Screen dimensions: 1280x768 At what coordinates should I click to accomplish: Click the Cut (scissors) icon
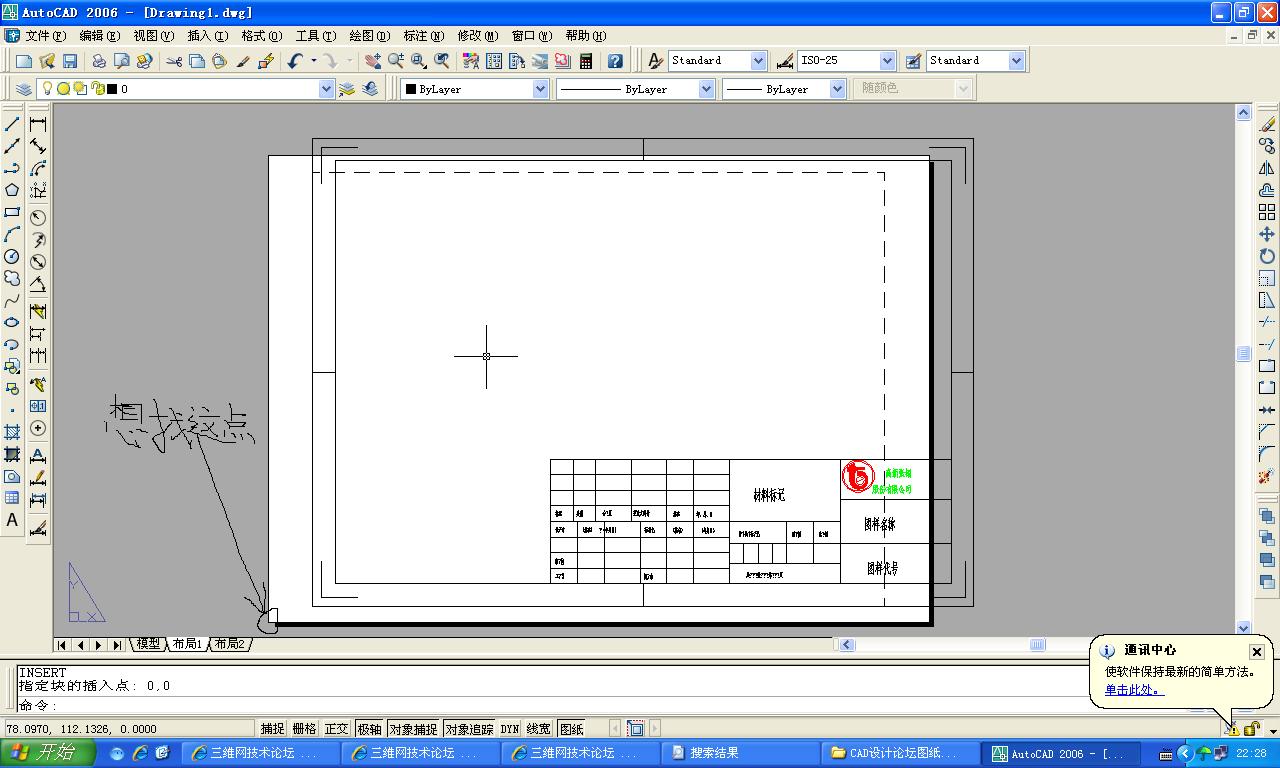tap(175, 61)
